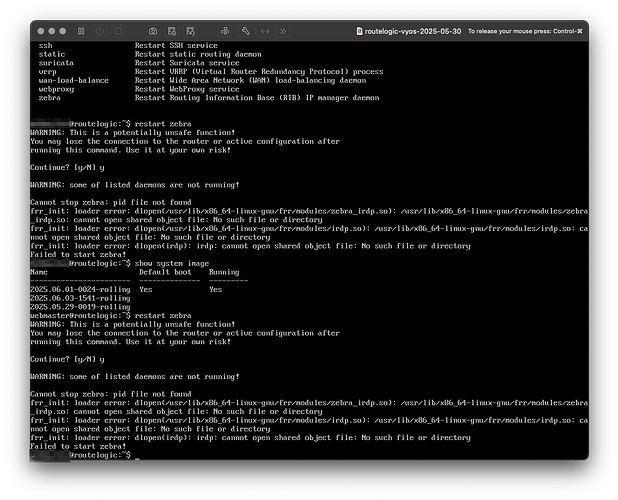Click the 'show system image' command text

(x=172, y=264)
